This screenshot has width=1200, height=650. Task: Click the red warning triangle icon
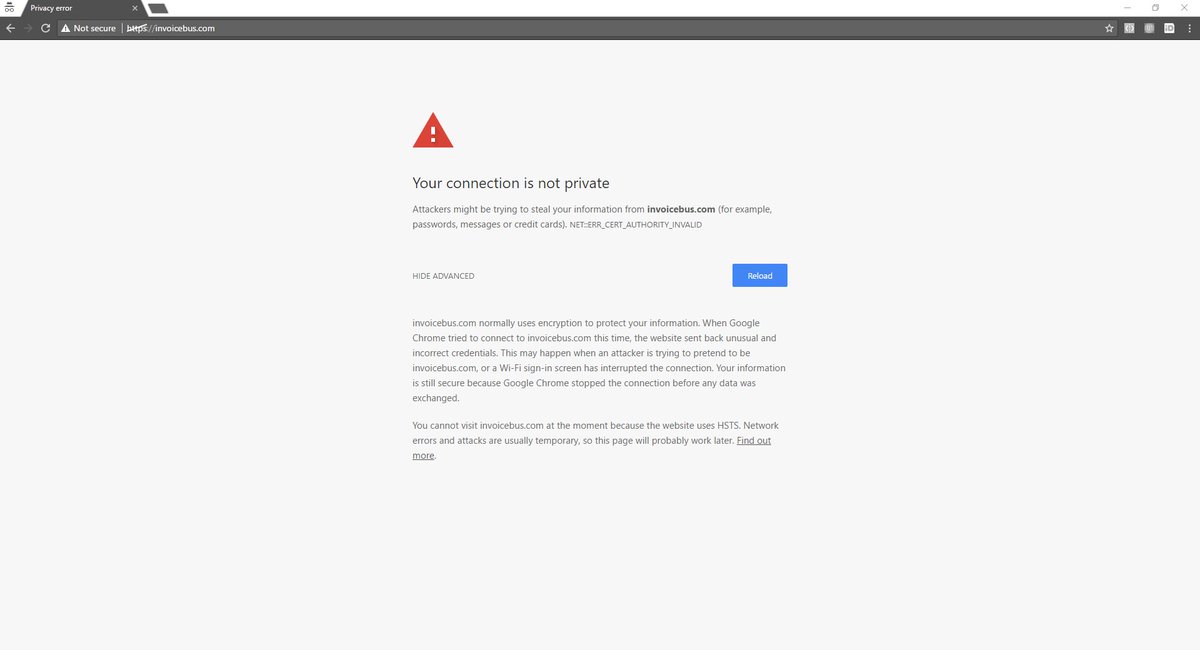pyautogui.click(x=433, y=130)
